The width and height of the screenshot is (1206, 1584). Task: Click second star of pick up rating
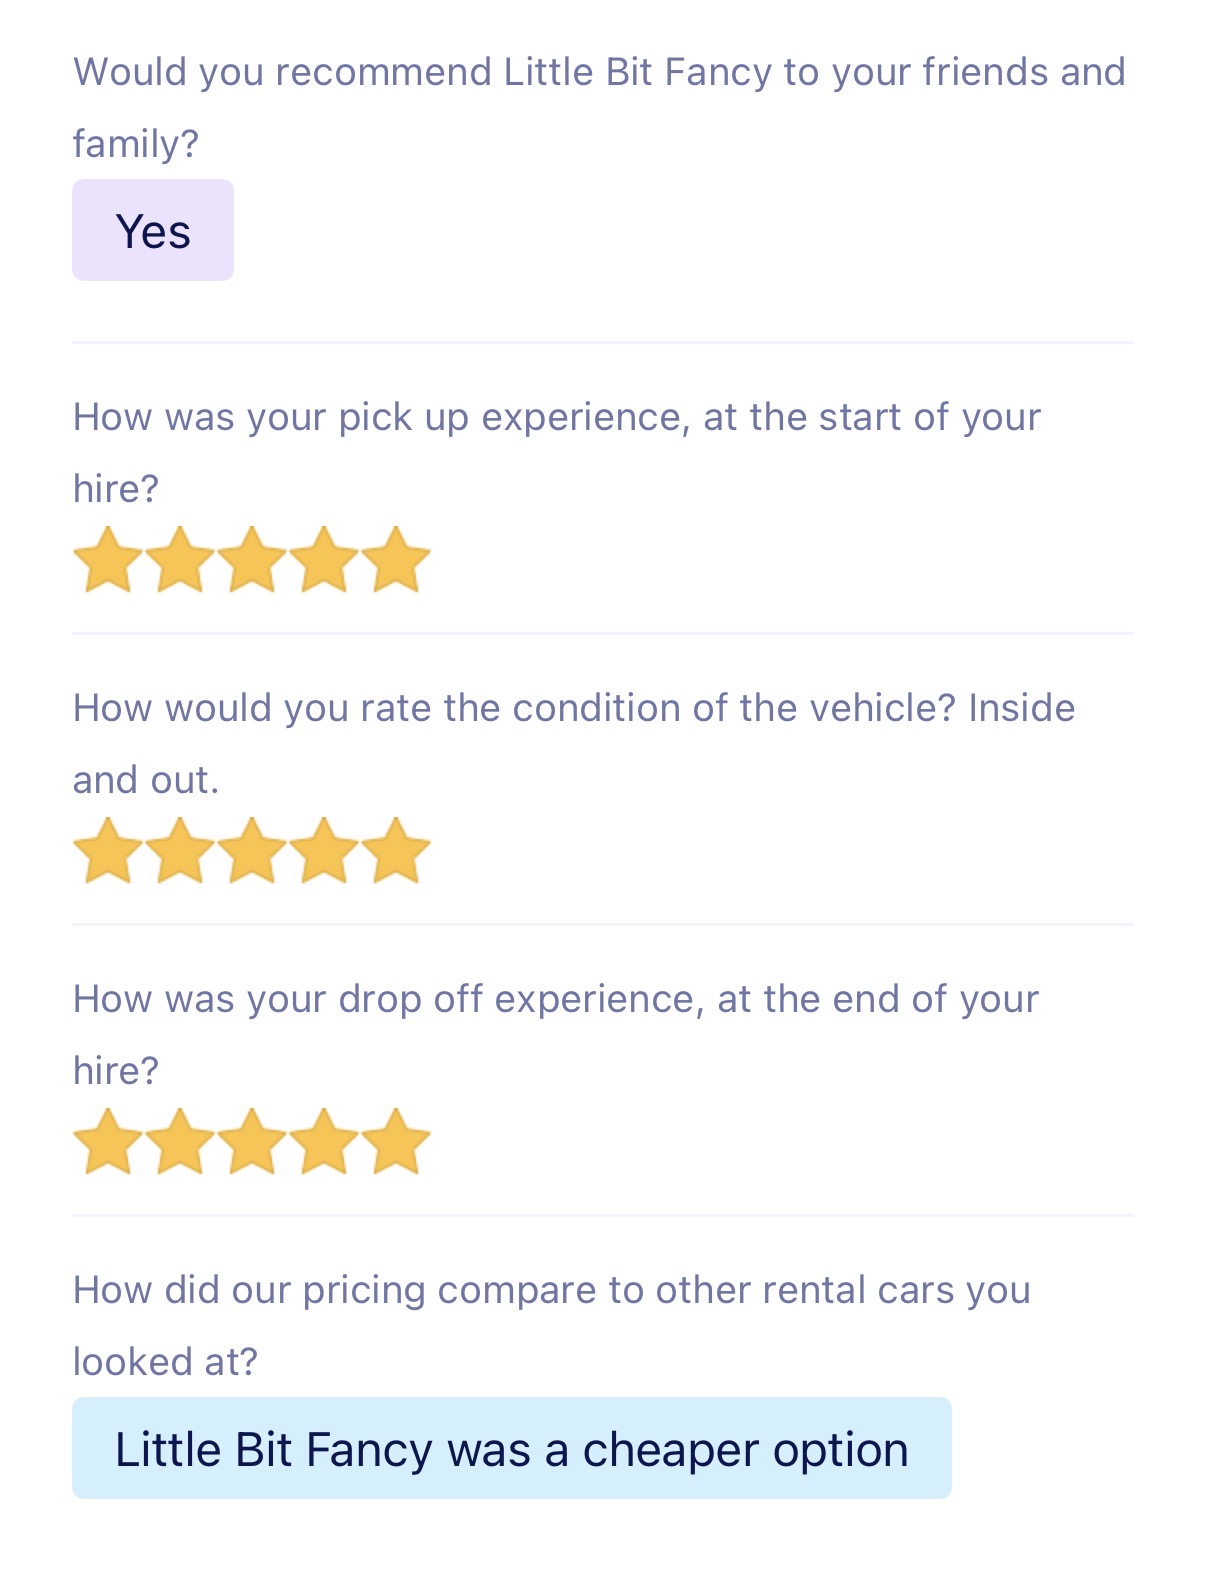click(x=180, y=560)
